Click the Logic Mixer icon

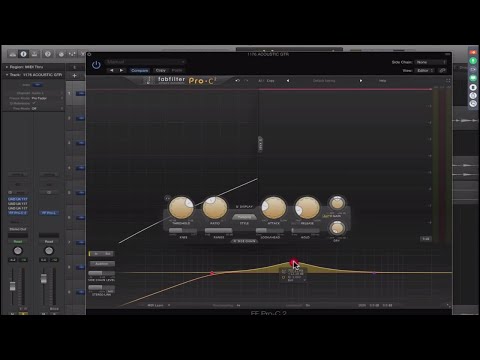[x=72, y=54]
